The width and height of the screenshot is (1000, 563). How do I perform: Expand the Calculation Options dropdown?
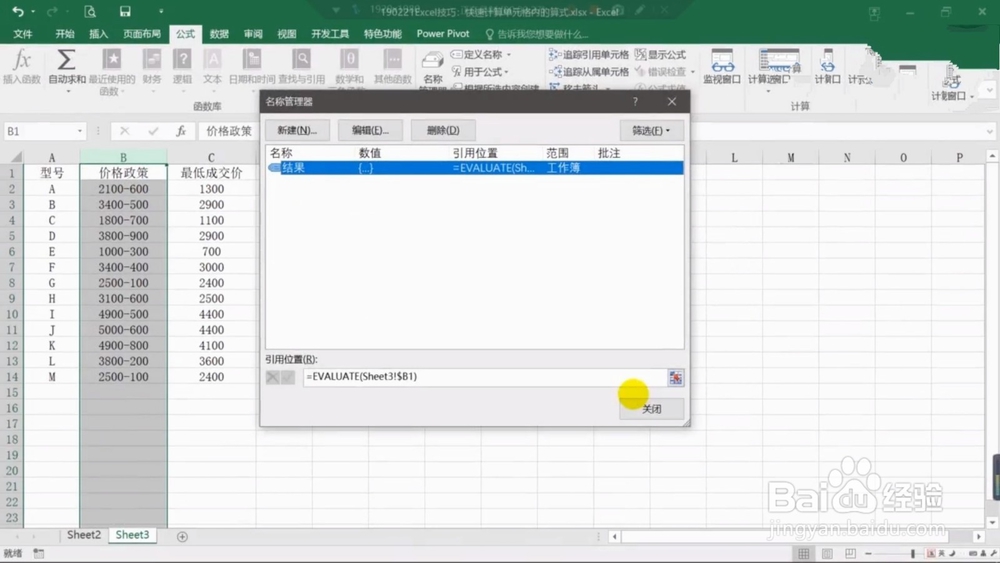(768, 92)
